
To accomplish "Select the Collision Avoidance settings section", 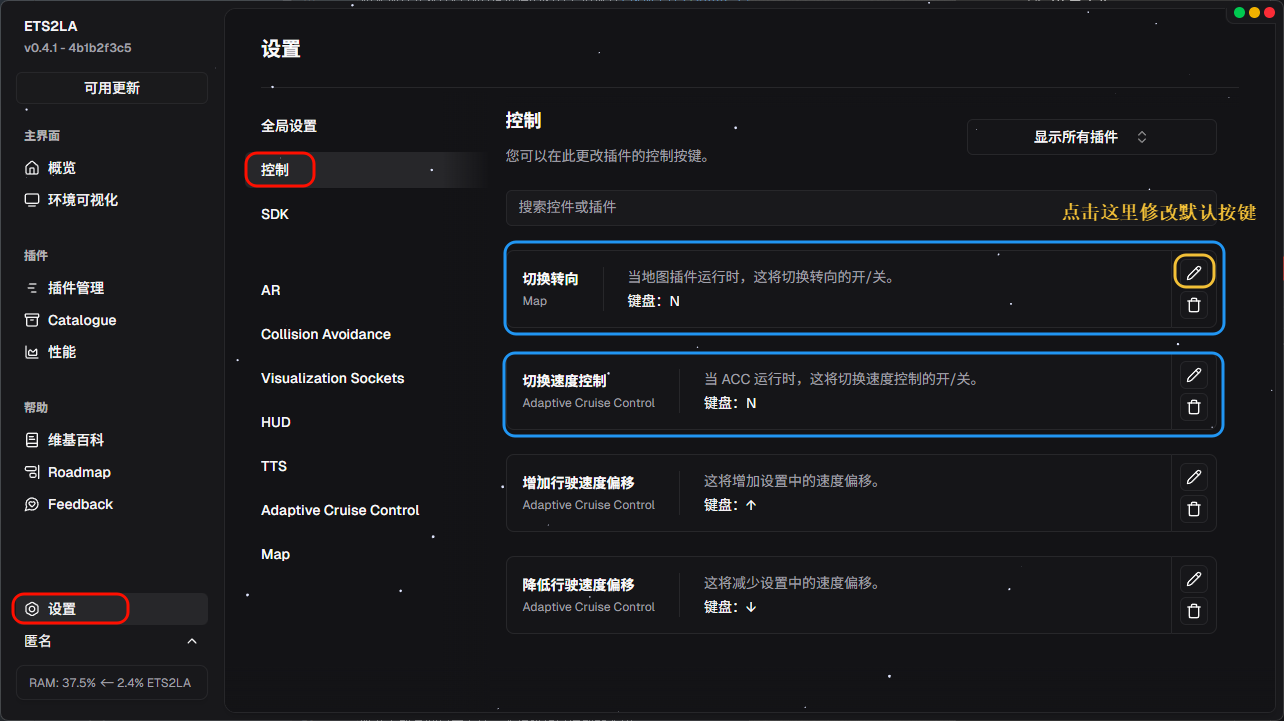I will 326,334.
